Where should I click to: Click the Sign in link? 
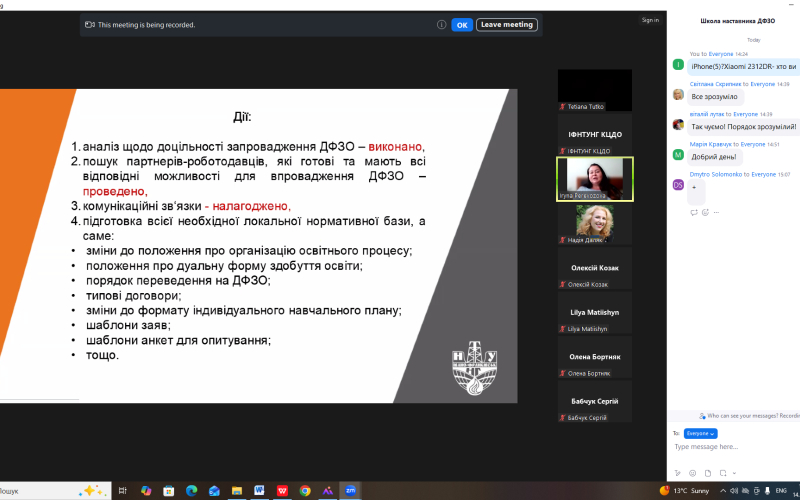pyautogui.click(x=650, y=20)
